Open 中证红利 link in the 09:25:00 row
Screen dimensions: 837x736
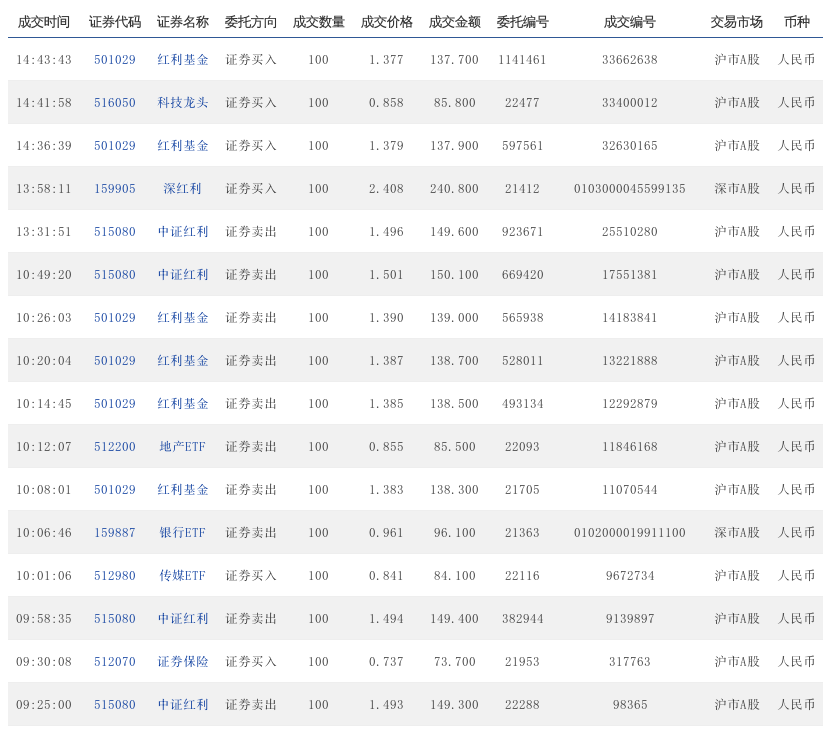183,704
